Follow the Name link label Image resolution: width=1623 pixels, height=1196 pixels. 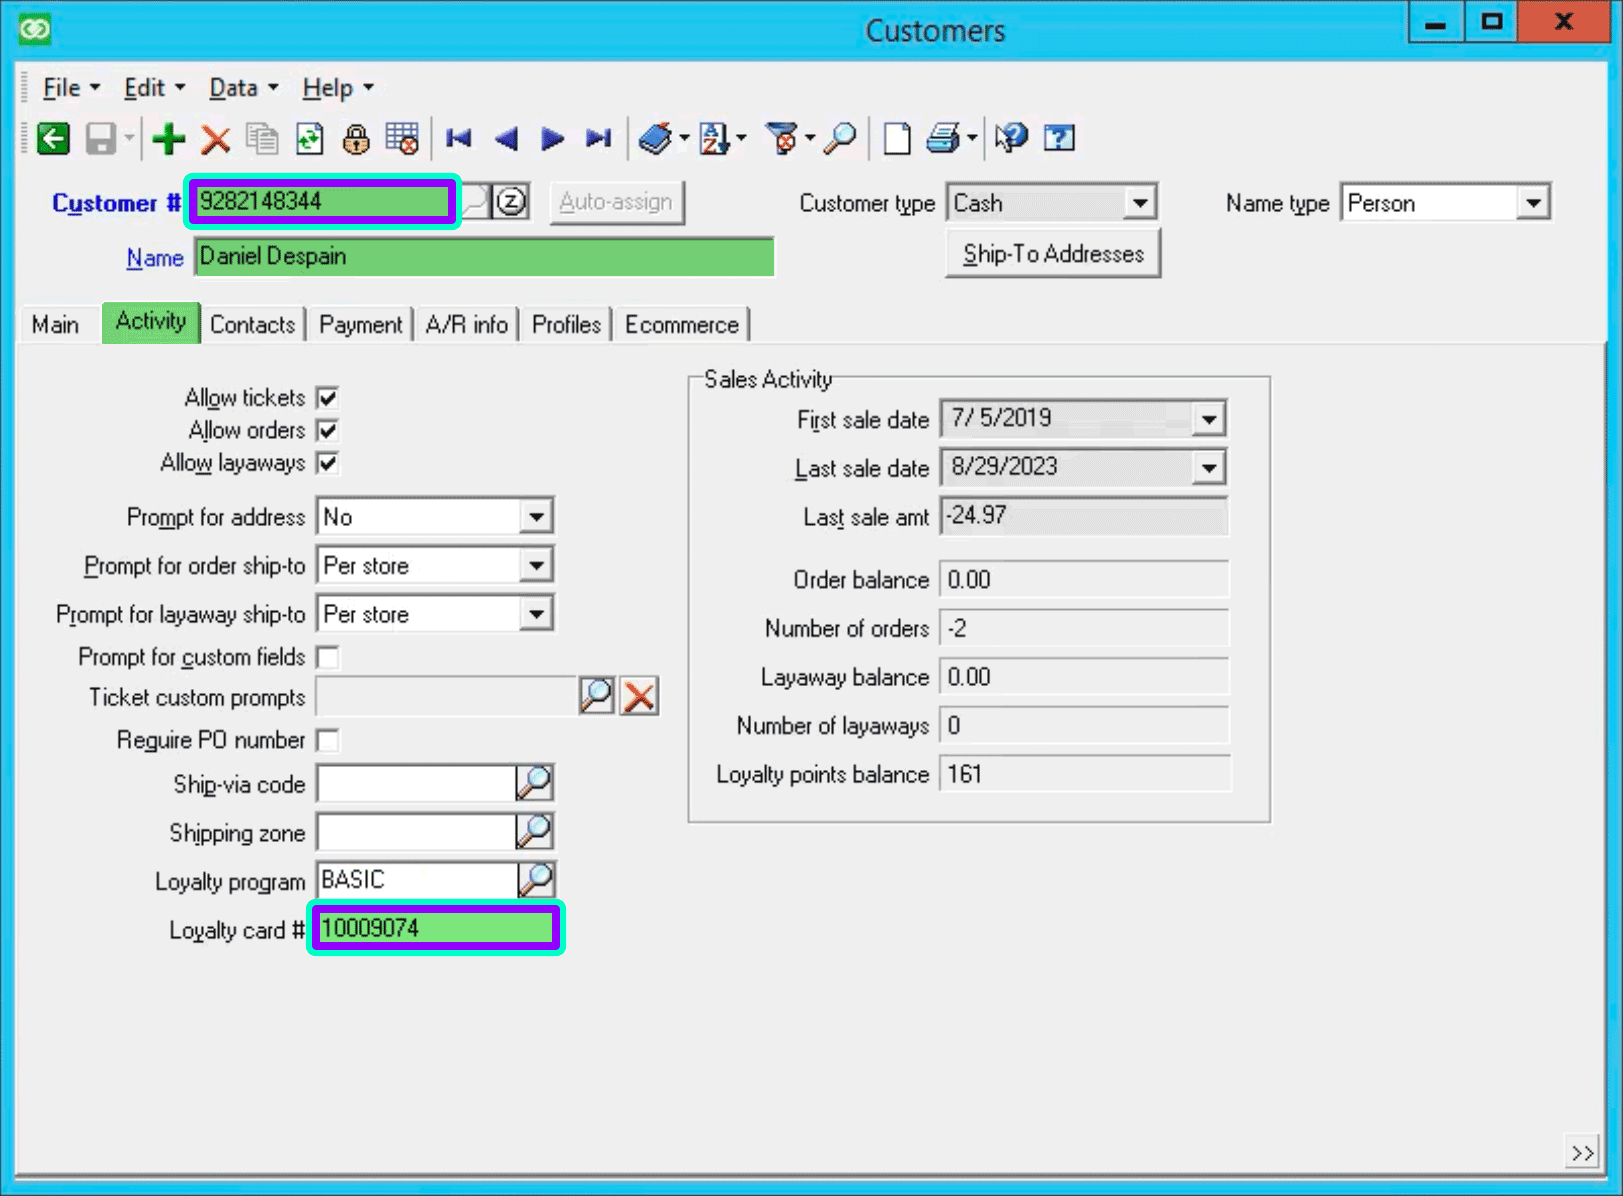[154, 258]
